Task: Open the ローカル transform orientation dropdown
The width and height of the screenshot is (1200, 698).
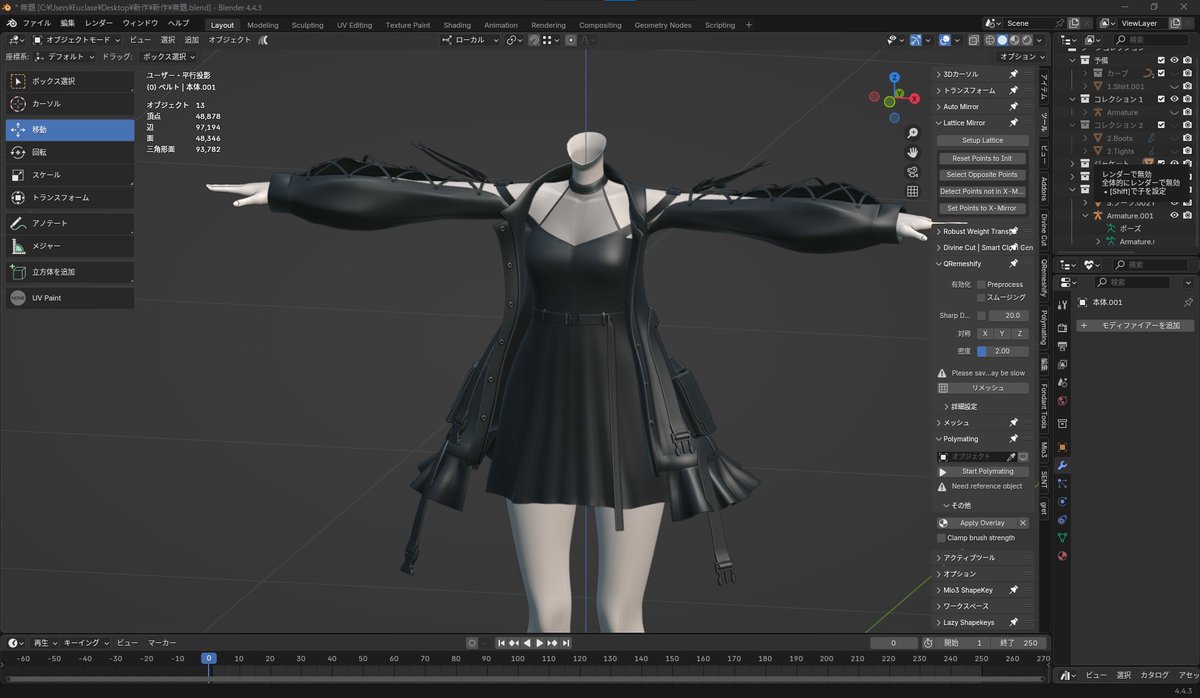Action: 471,40
